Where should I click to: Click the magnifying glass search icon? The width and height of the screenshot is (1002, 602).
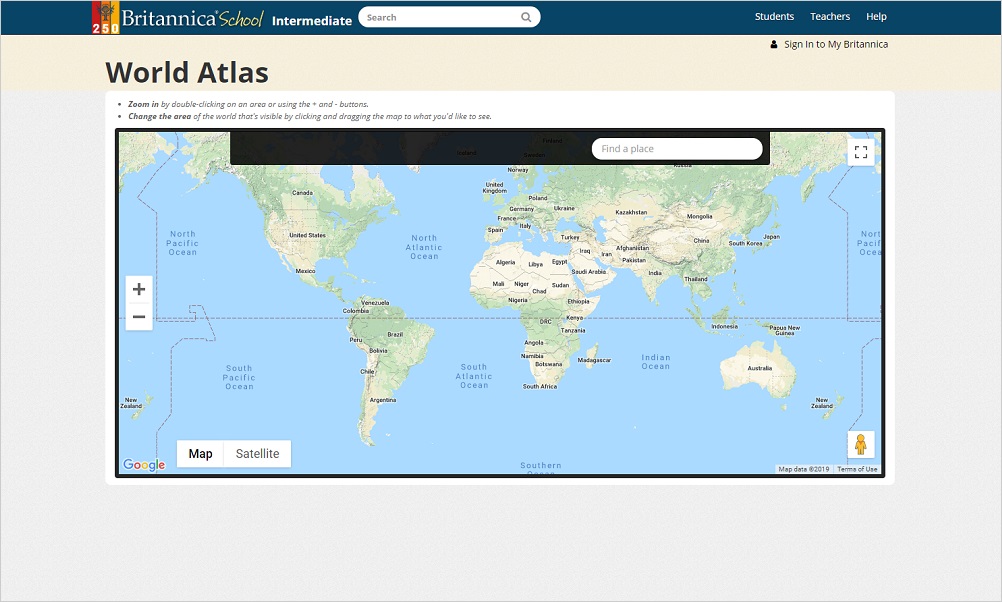click(x=526, y=17)
